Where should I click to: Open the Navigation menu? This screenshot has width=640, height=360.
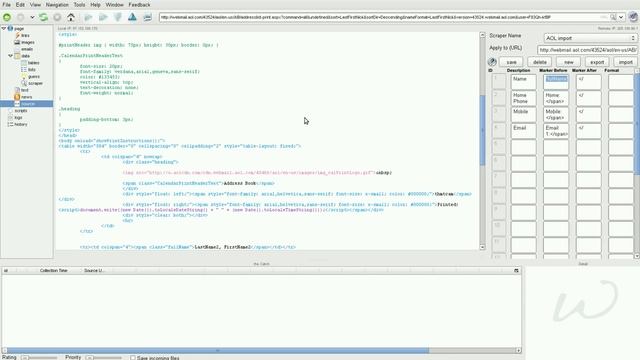pyautogui.click(x=57, y=5)
